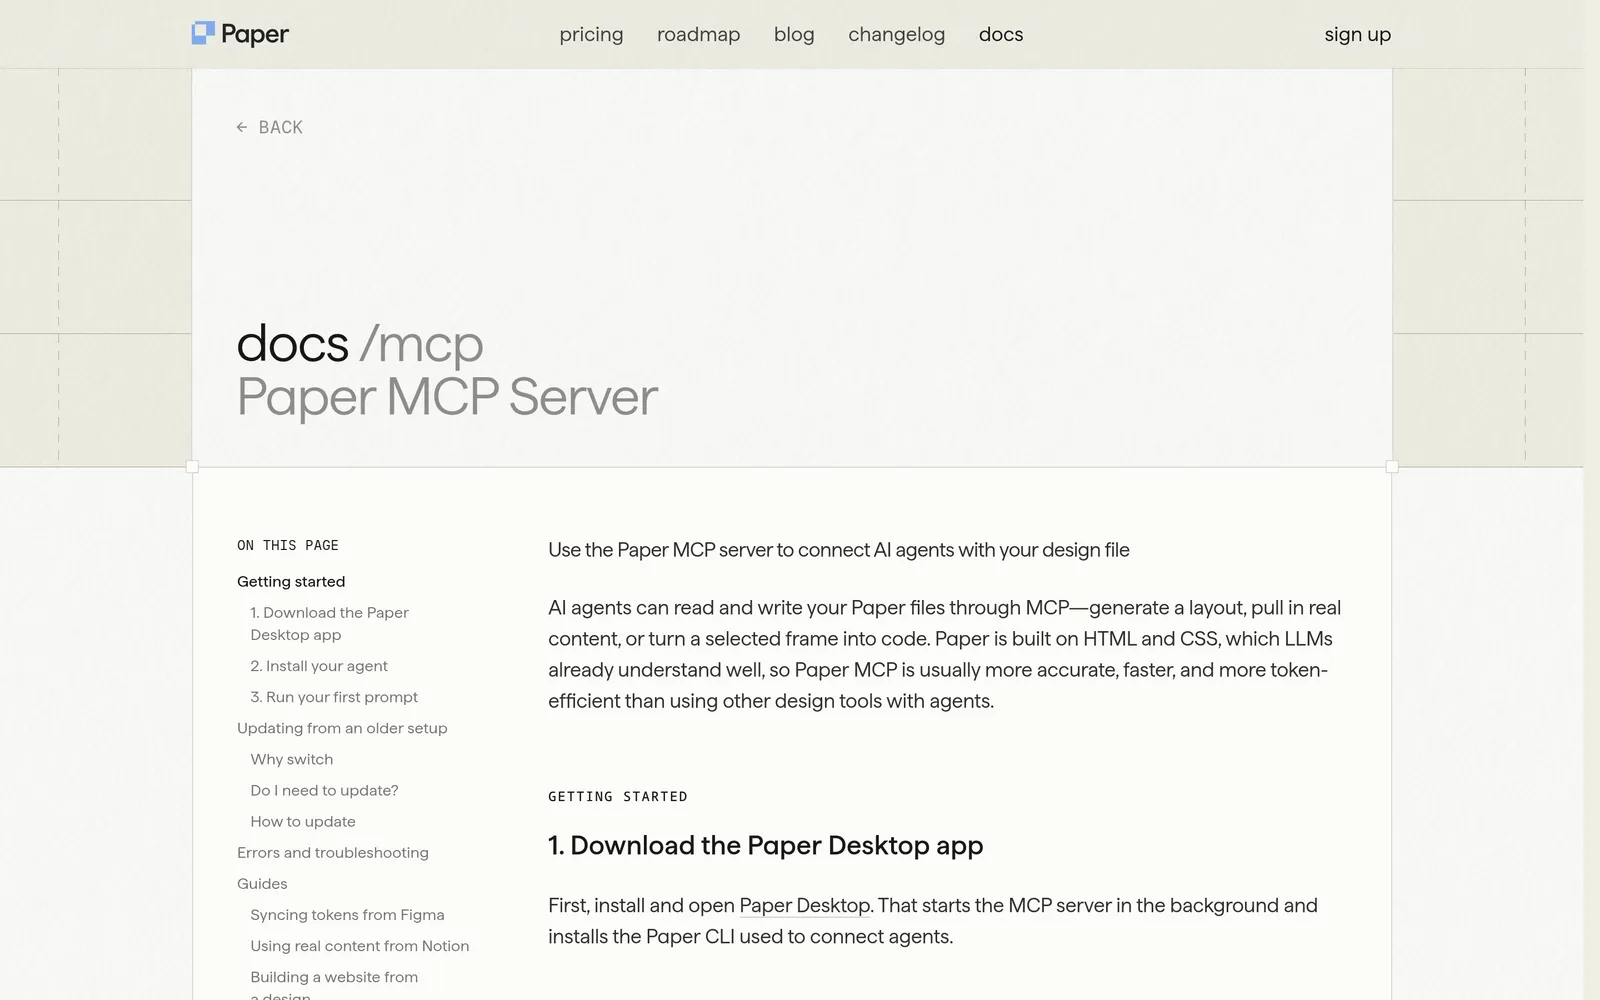Go to Updating from an older setup
This screenshot has width=1600, height=1000.
click(x=342, y=728)
